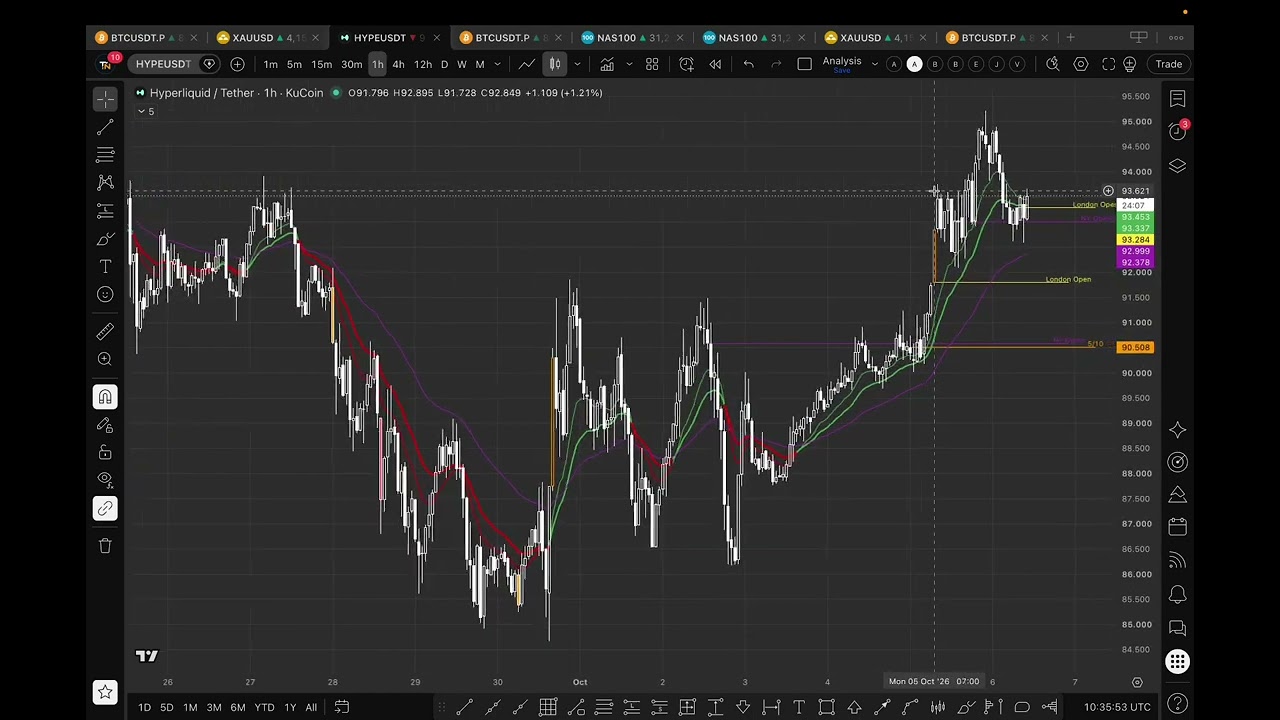Open the go to date picker
This screenshot has width=1280, height=720.
click(341, 707)
